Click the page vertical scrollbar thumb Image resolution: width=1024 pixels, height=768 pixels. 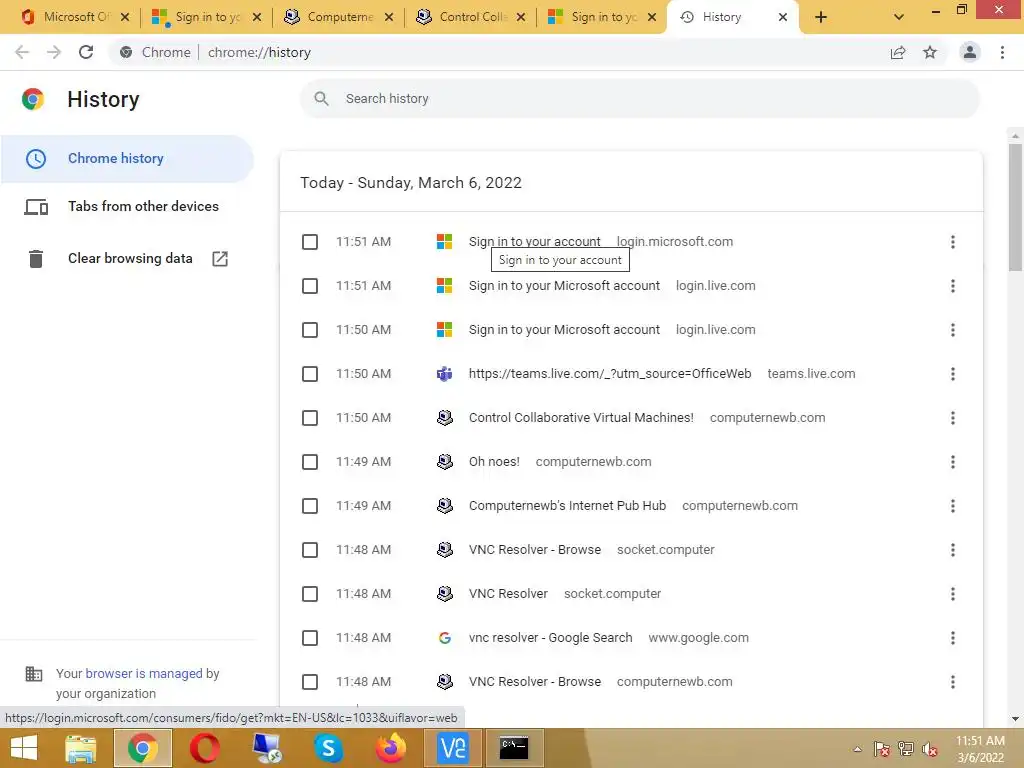click(x=1015, y=207)
